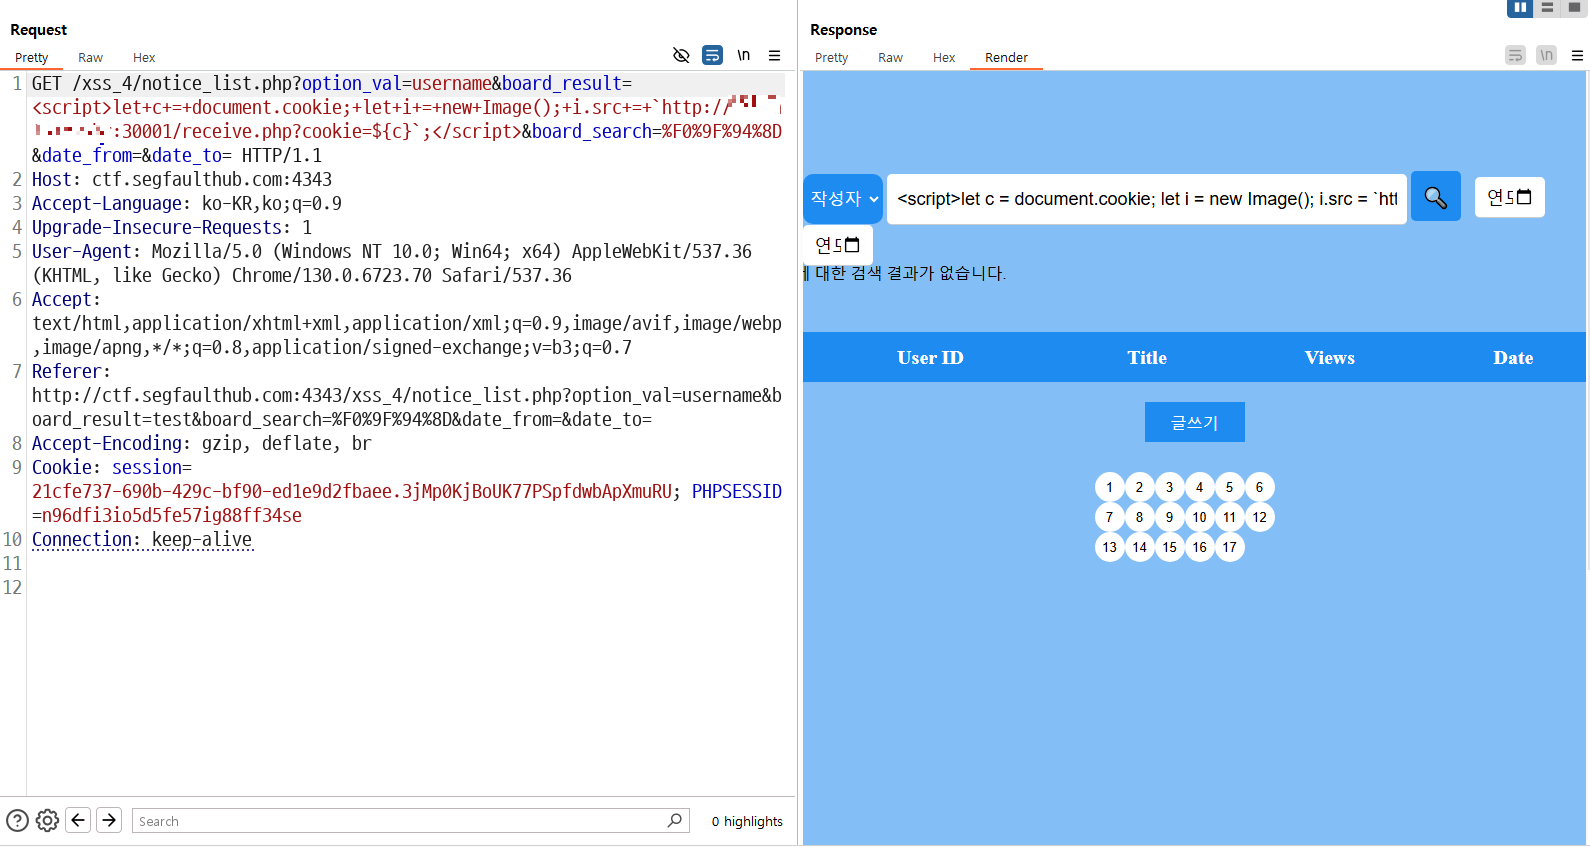Toggle line wrap icon in Request panel
The height and width of the screenshot is (847, 1590).
tap(712, 55)
